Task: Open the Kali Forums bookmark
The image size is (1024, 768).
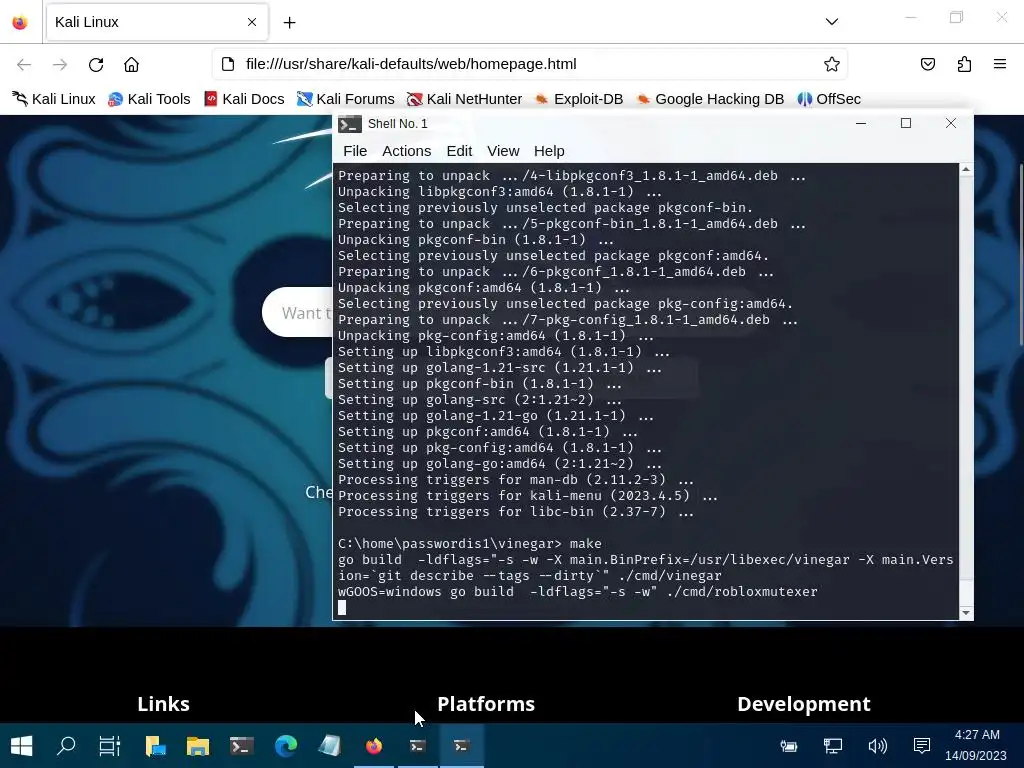Action: (345, 99)
